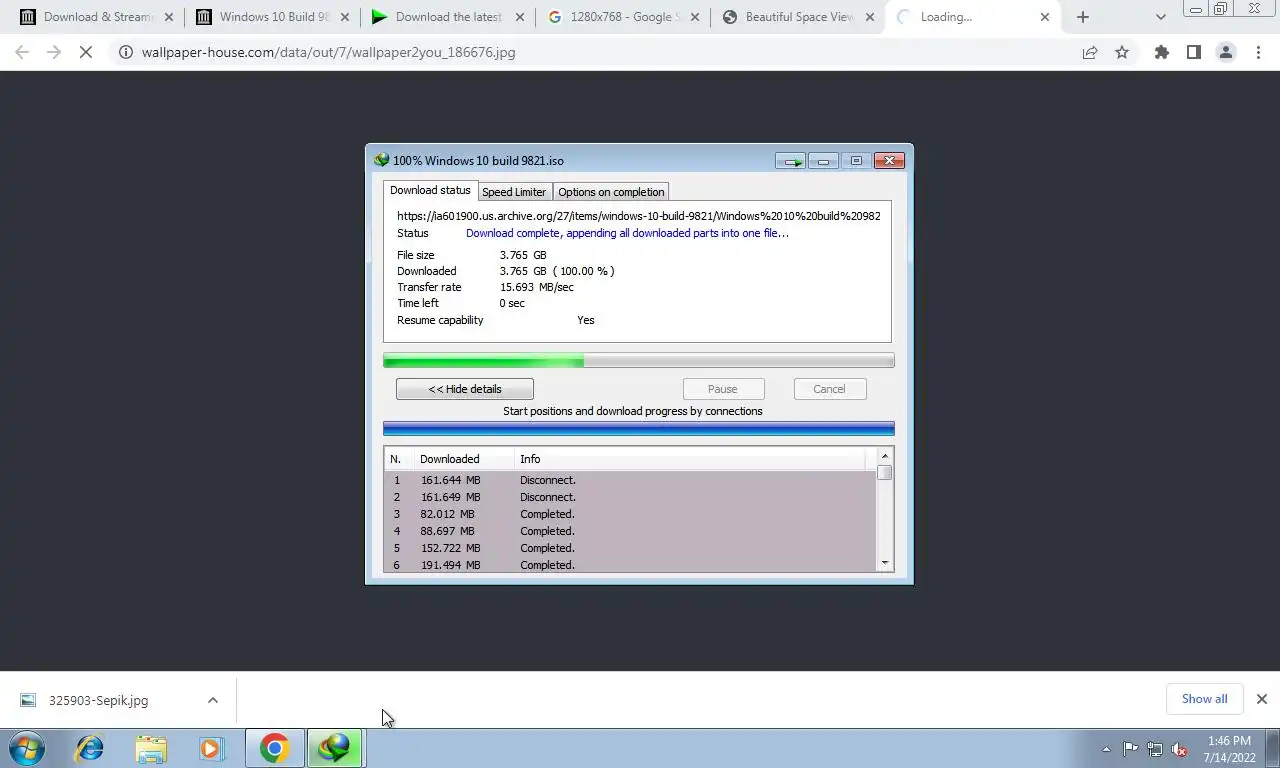Click the connections list scroll down arrow
The height and width of the screenshot is (768, 1280).
(884, 564)
